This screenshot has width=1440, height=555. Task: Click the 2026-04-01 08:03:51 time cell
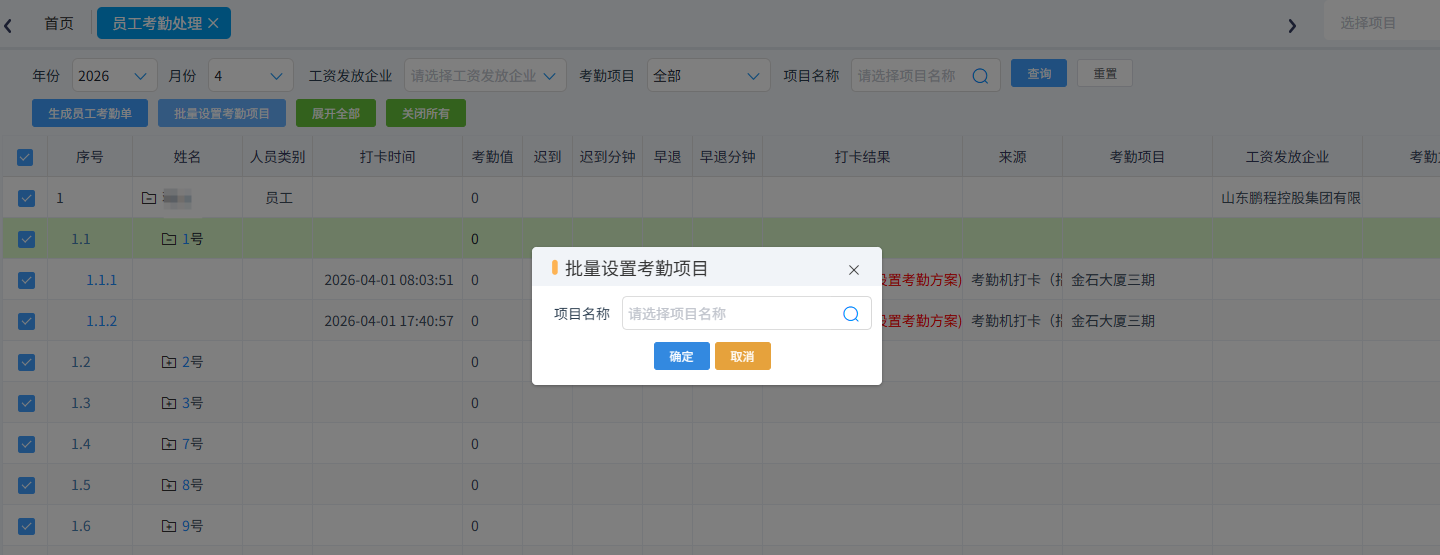[389, 280]
